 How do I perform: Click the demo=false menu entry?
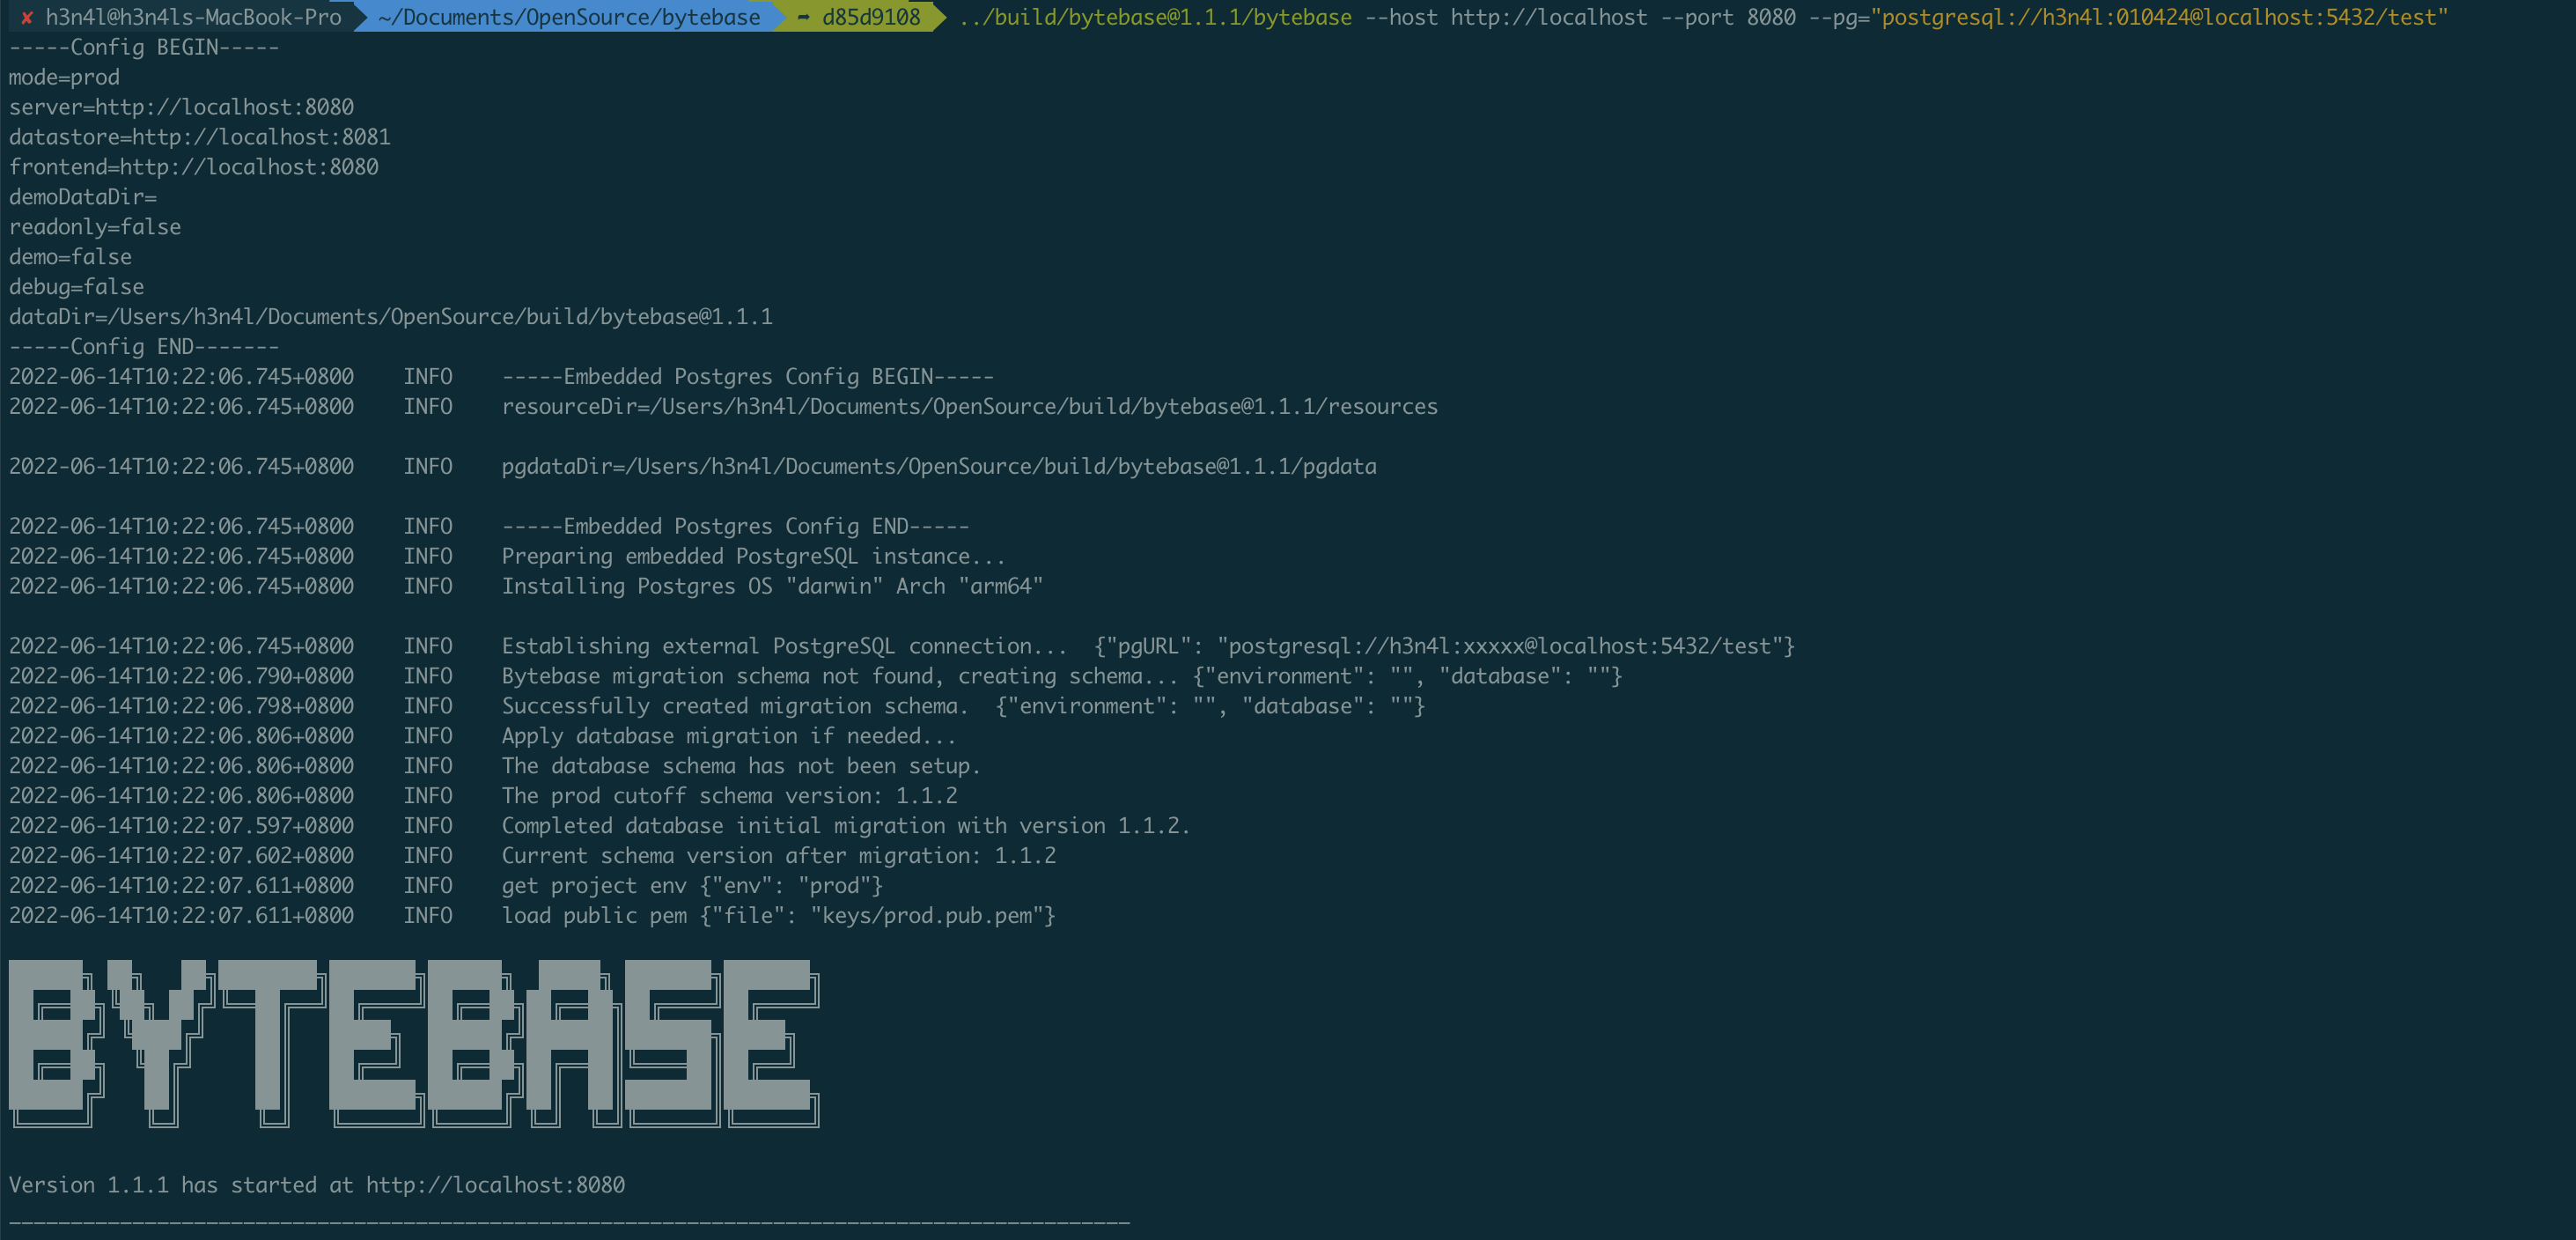point(70,257)
